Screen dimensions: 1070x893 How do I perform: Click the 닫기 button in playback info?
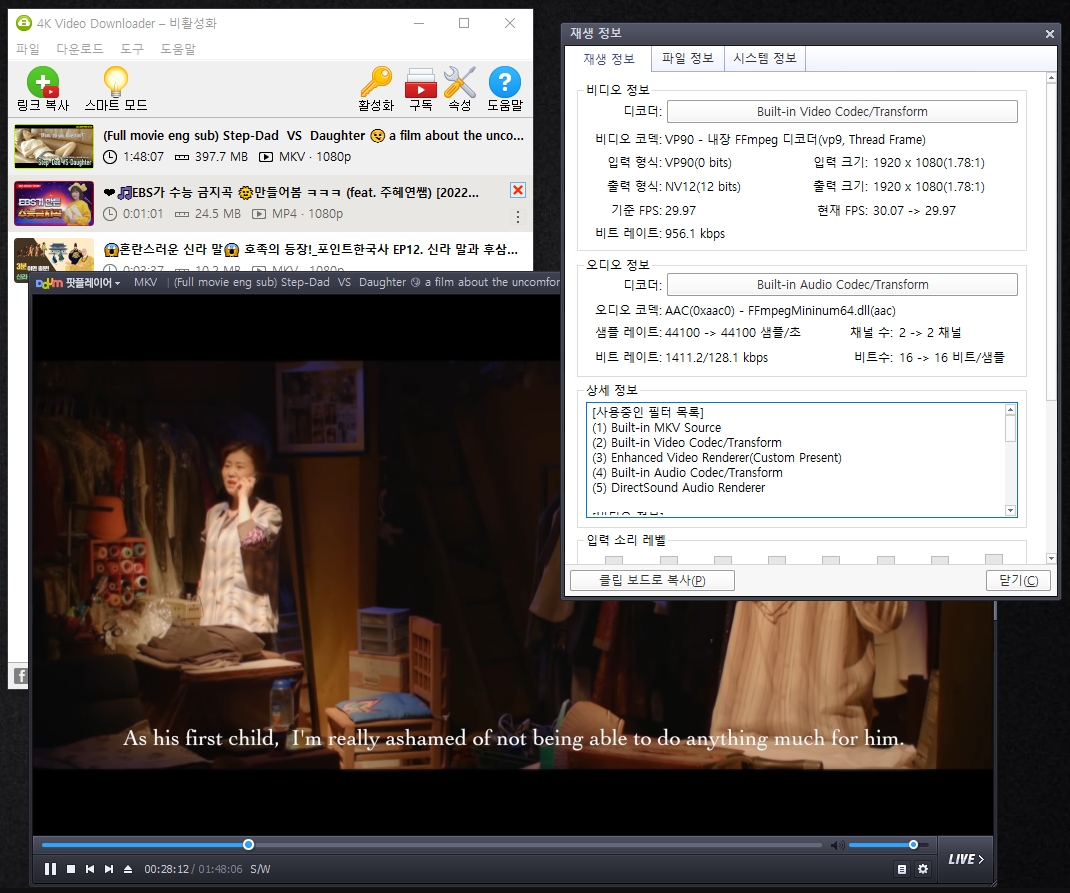pos(1018,581)
